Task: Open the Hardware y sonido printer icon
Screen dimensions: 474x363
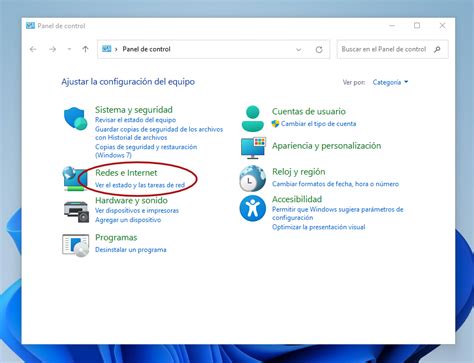Action: point(76,212)
